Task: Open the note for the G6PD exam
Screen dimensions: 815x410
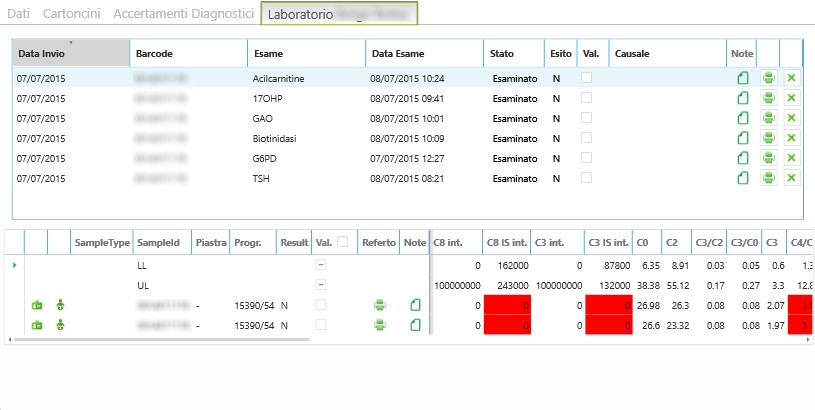Action: (743, 158)
